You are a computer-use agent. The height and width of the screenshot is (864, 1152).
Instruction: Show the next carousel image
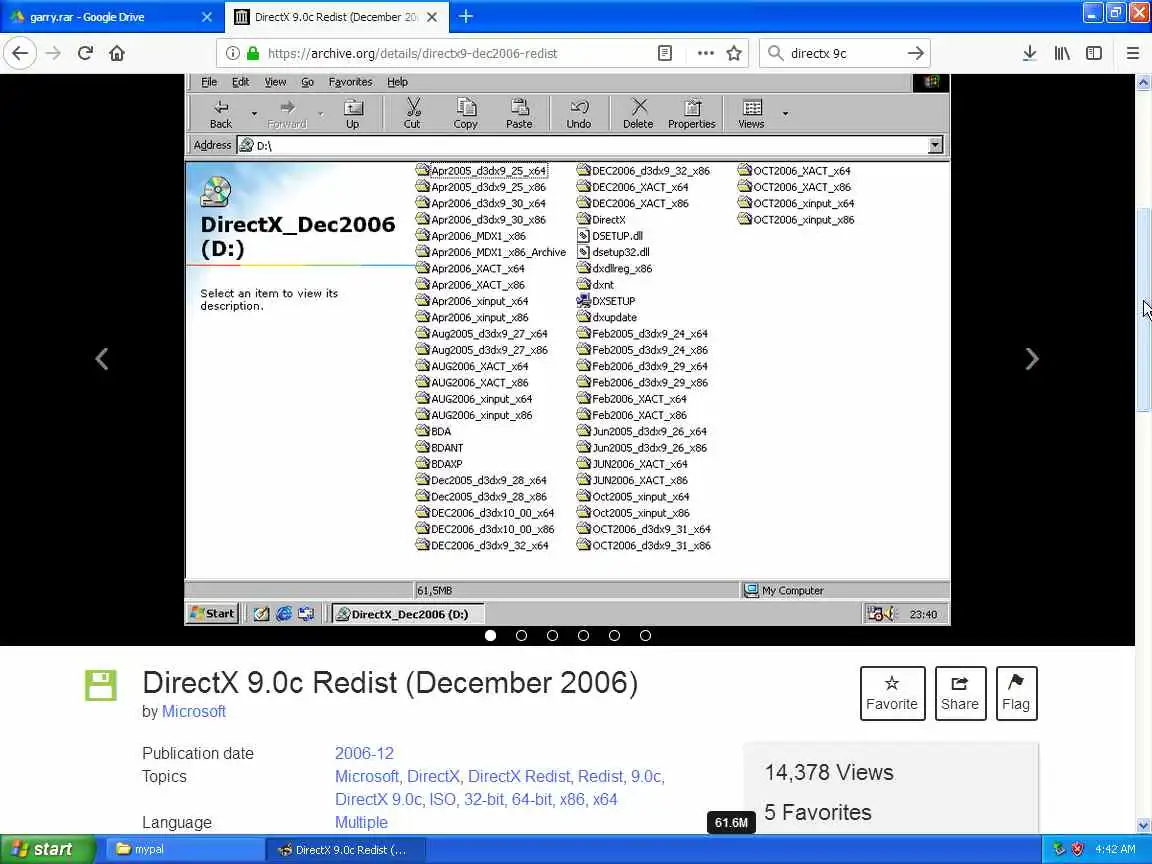1032,359
